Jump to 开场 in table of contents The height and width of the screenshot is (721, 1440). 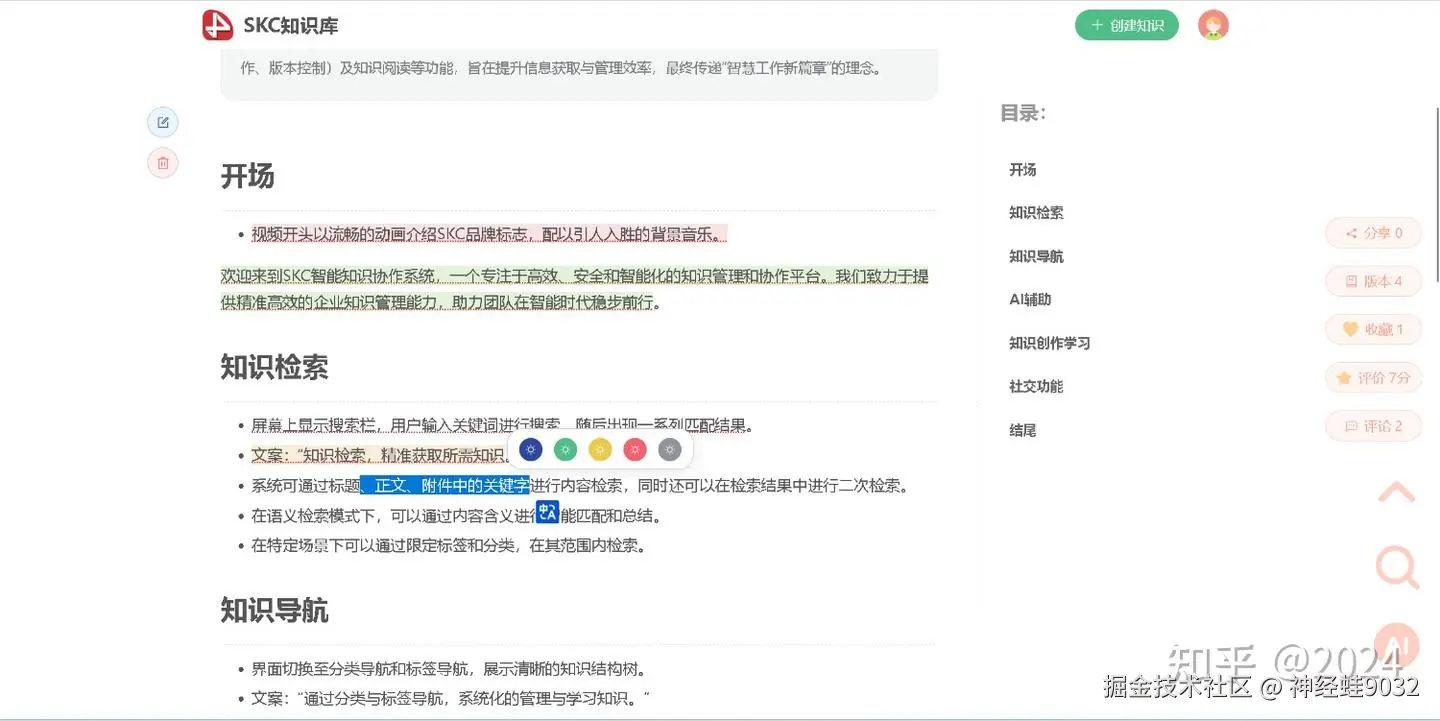(1023, 170)
